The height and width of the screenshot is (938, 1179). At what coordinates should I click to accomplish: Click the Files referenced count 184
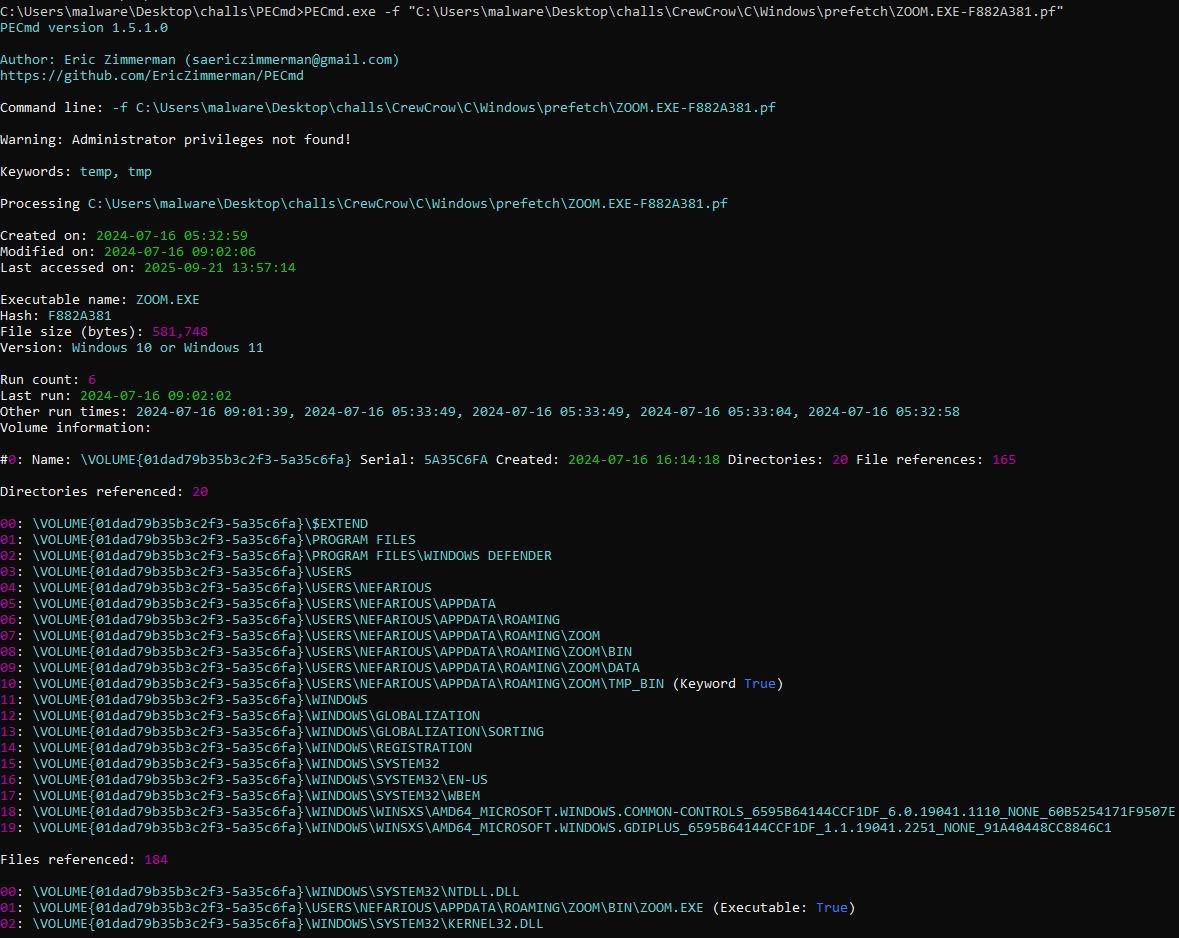tap(156, 860)
